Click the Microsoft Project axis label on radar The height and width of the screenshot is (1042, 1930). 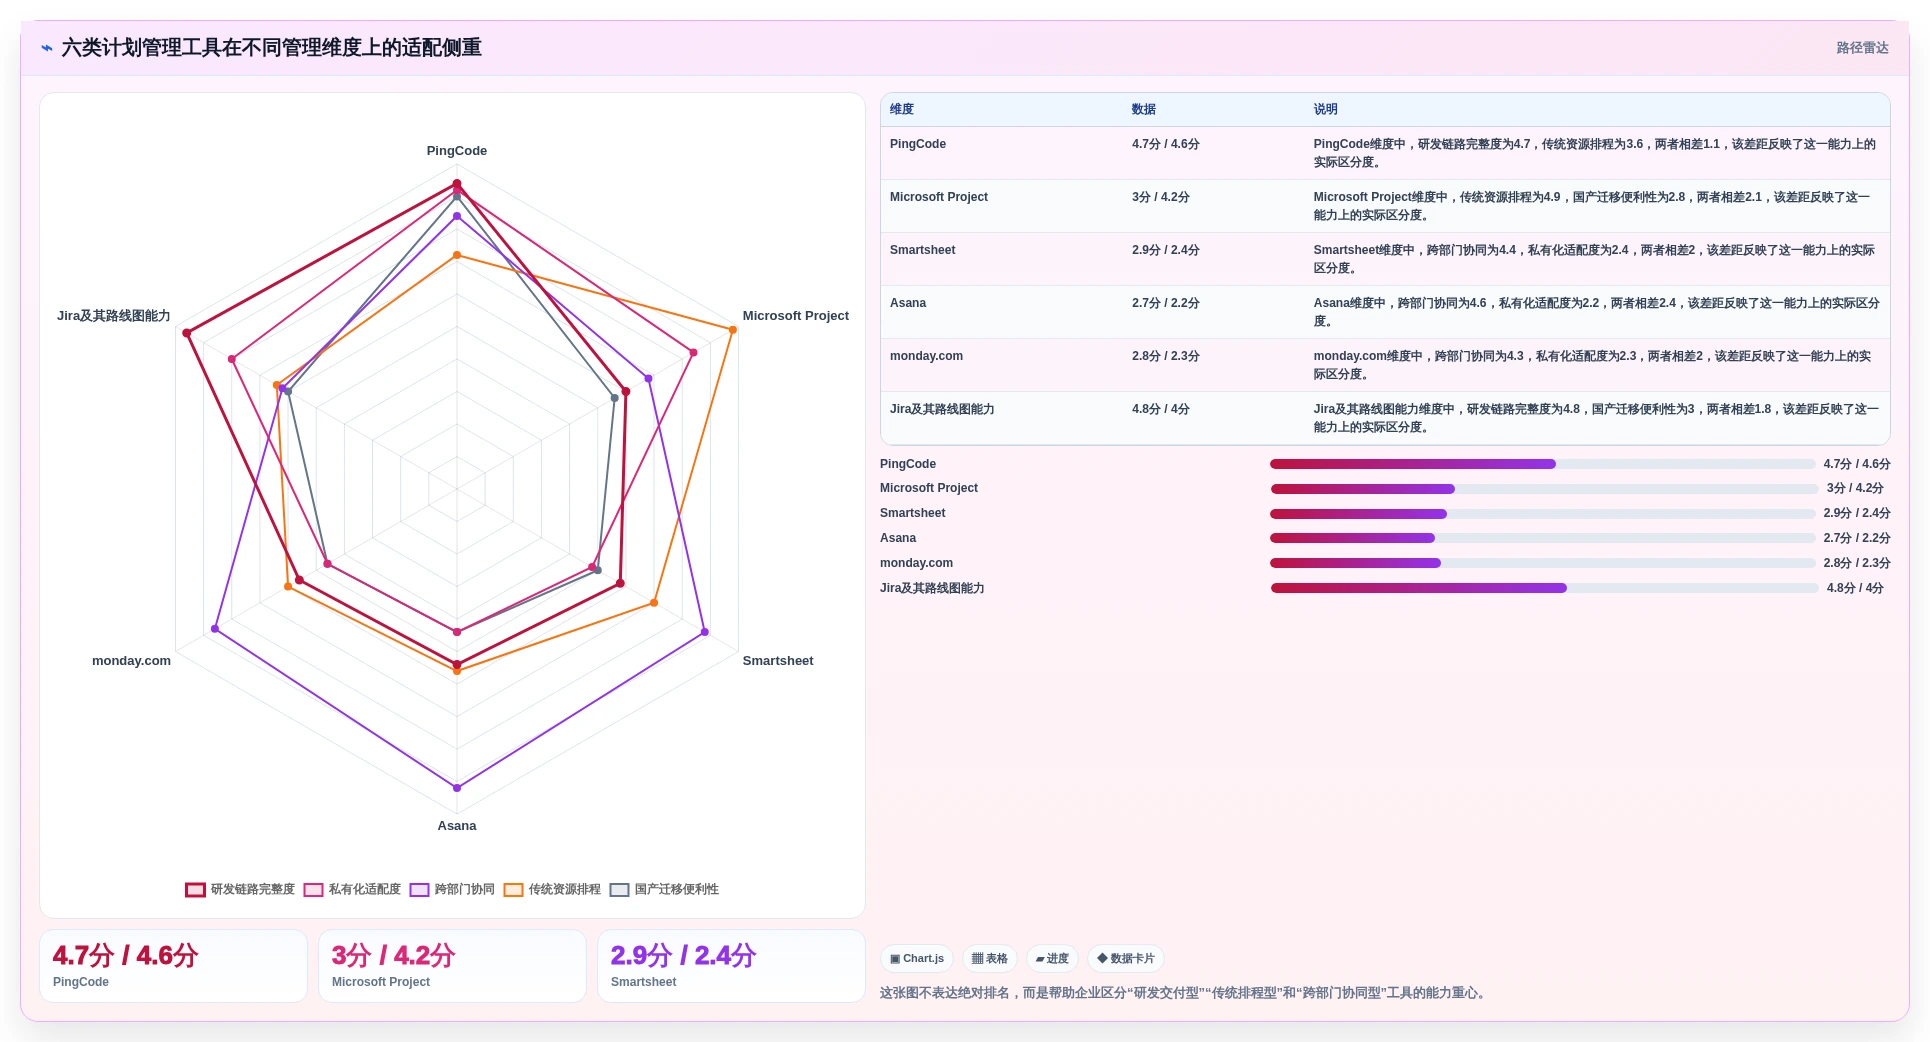click(795, 316)
